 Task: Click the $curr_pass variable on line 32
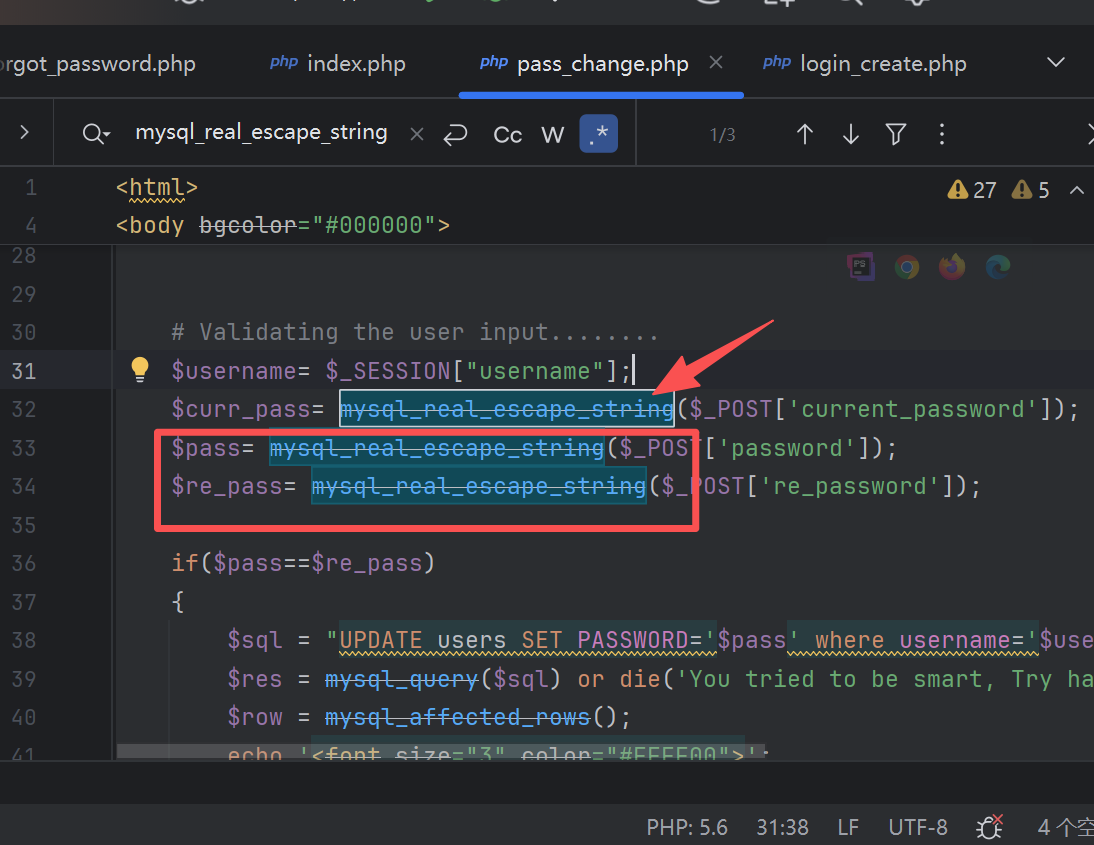(x=241, y=410)
